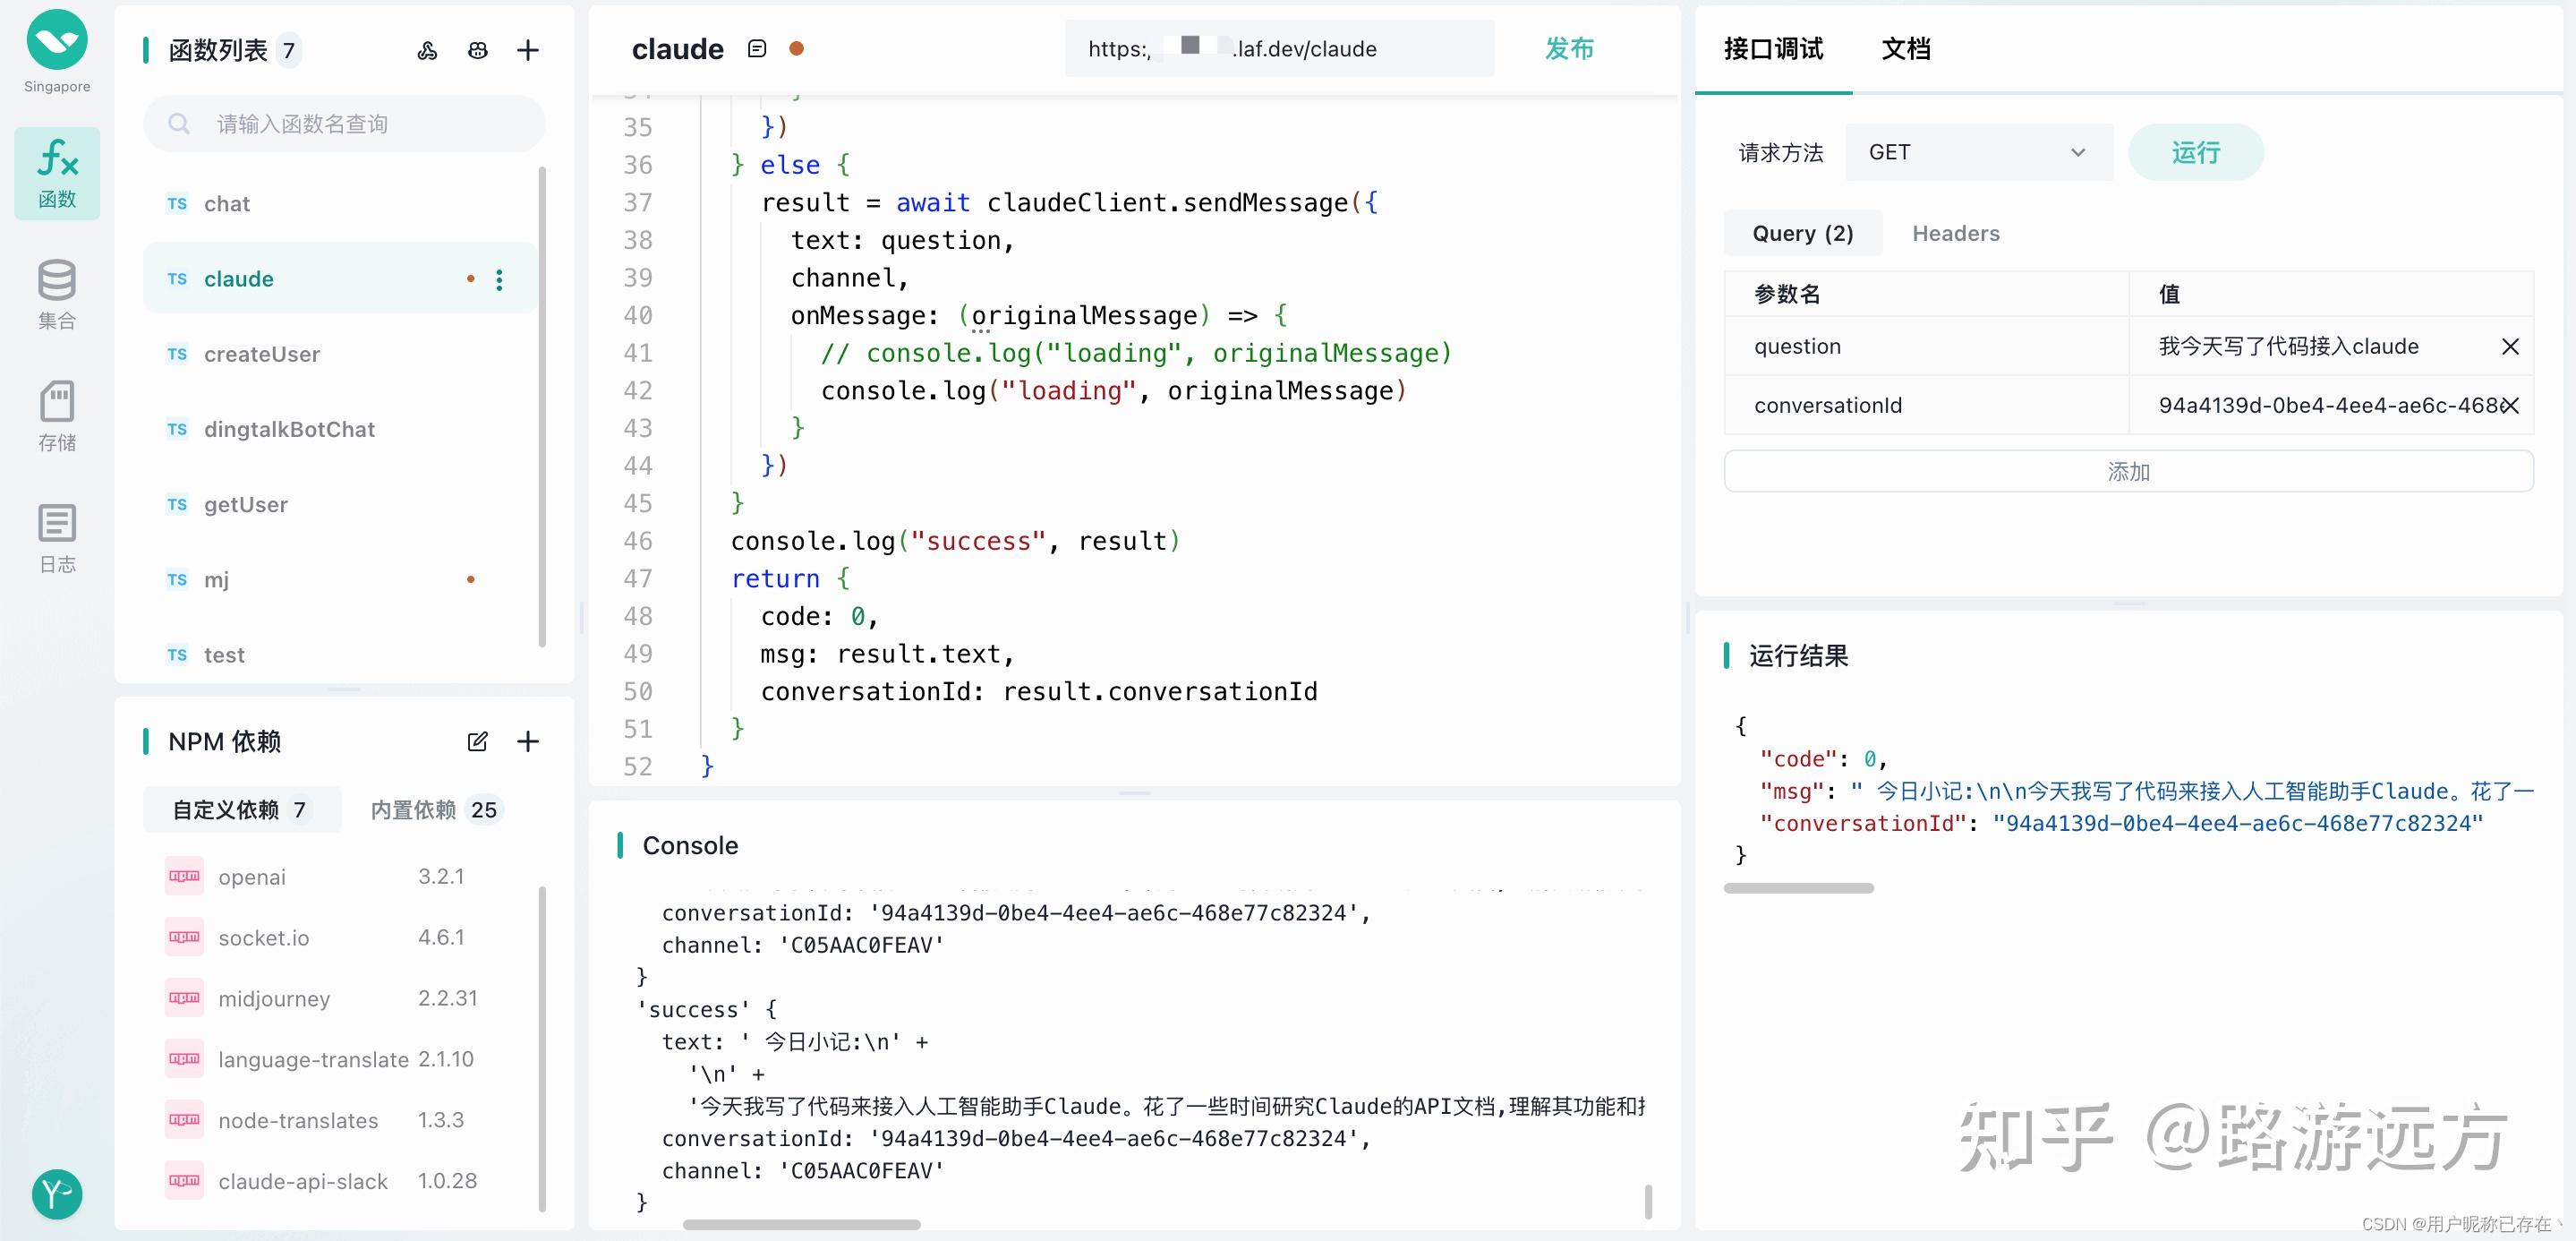Click the copy icon next to claude title
This screenshot has width=2576, height=1241.
[757, 48]
